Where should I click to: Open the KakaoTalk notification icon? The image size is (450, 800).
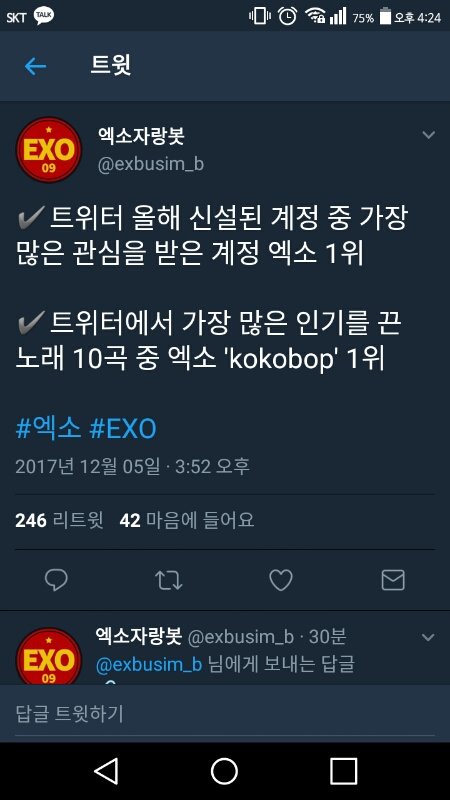tap(44, 16)
